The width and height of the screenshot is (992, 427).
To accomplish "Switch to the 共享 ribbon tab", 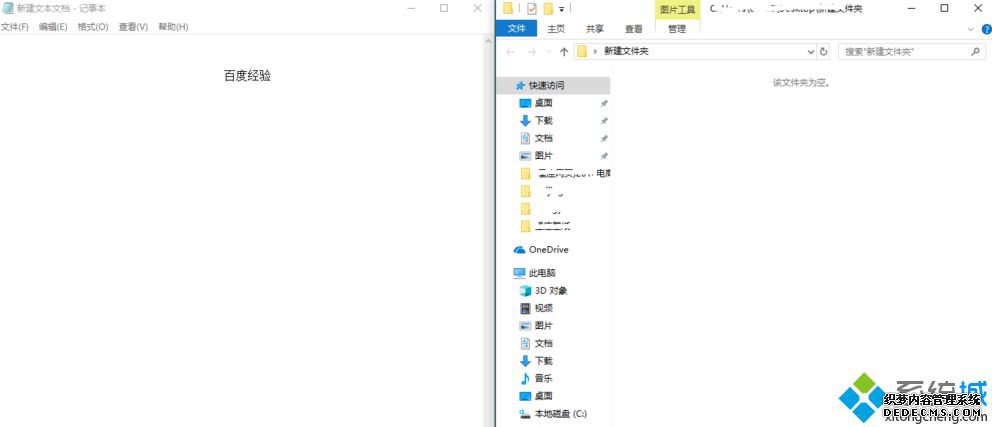I will 595,28.
